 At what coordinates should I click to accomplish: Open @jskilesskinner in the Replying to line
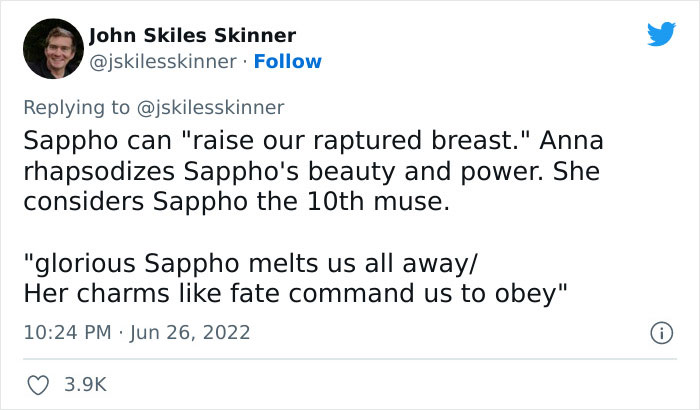pos(210,108)
